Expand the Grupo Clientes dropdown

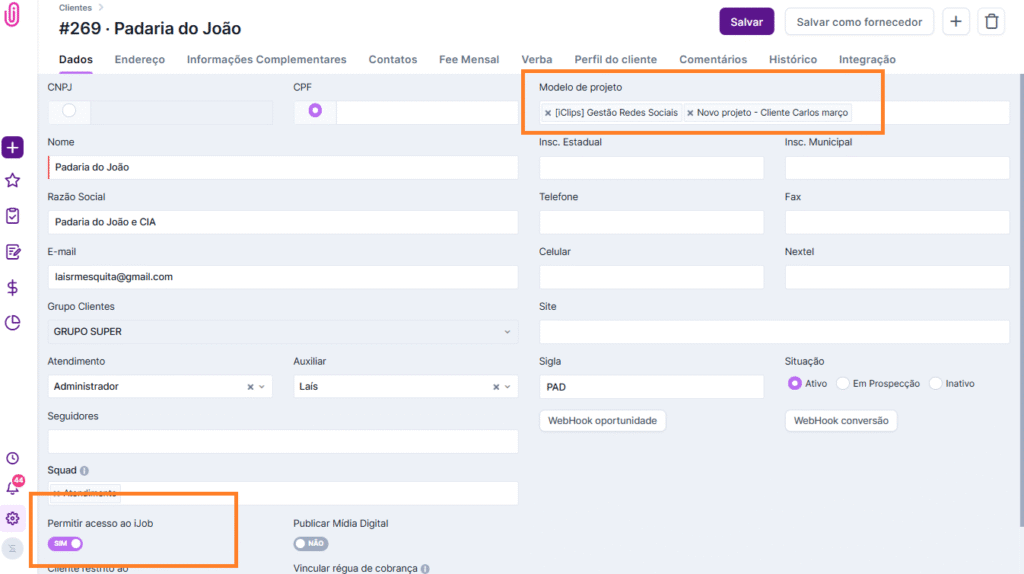tap(507, 331)
